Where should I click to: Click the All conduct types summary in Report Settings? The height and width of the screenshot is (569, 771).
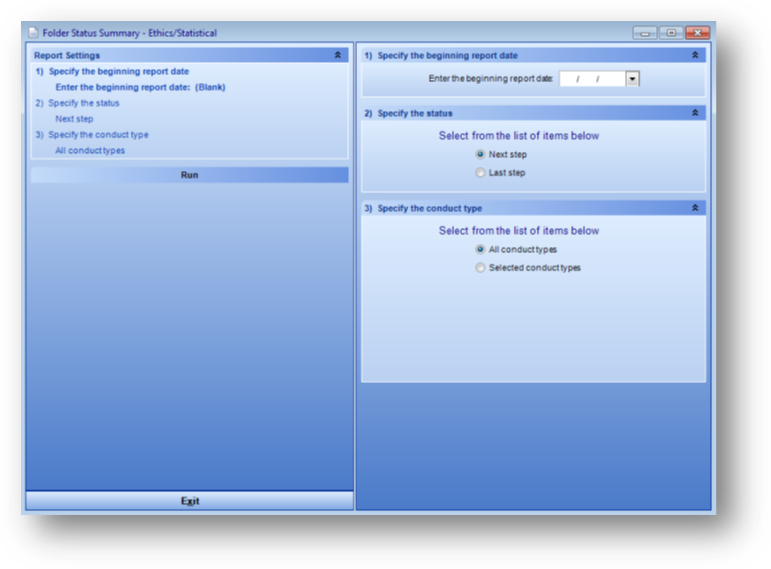point(90,151)
